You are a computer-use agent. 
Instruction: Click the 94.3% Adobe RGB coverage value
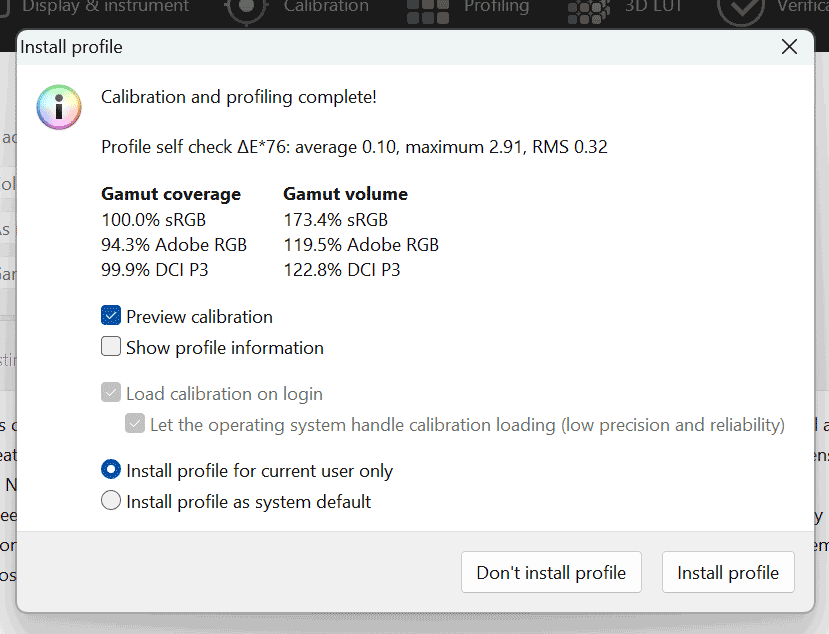coord(174,245)
